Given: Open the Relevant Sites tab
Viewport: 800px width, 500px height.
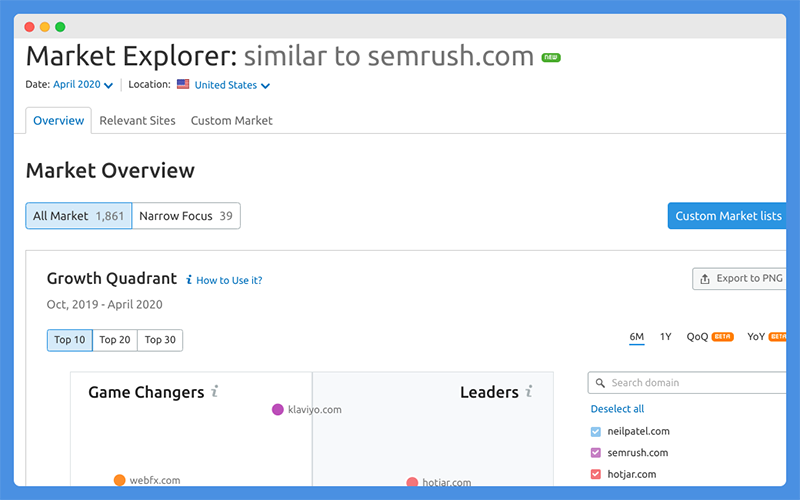Looking at the screenshot, I should point(137,120).
